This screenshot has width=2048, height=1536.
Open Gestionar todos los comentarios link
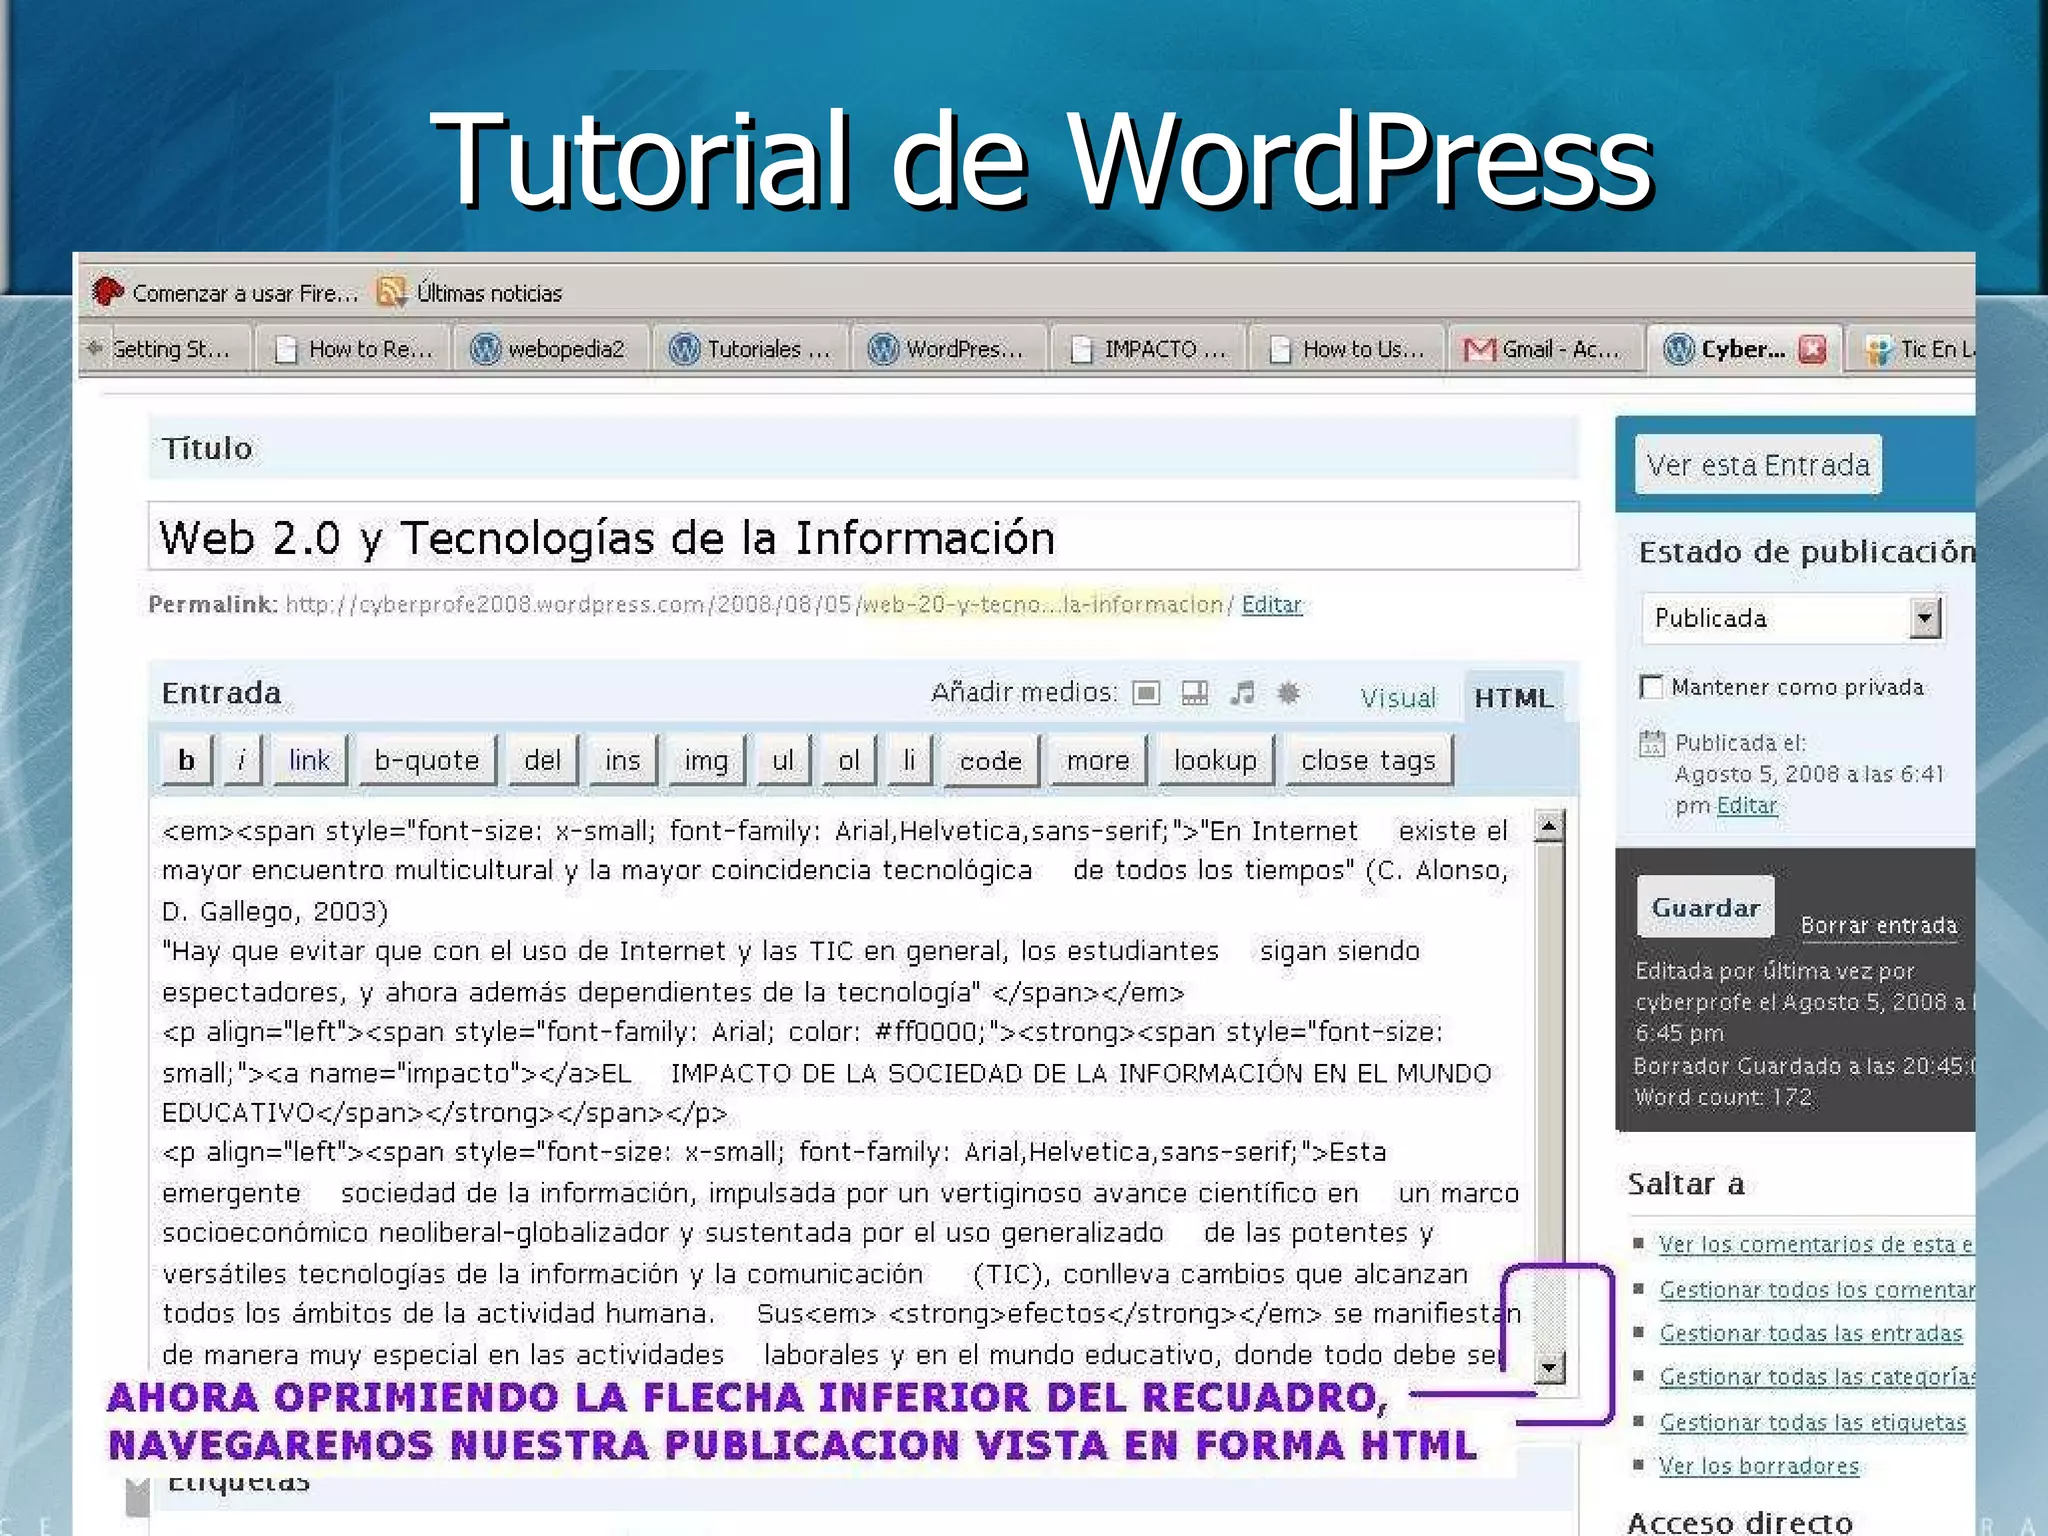click(x=1817, y=1289)
